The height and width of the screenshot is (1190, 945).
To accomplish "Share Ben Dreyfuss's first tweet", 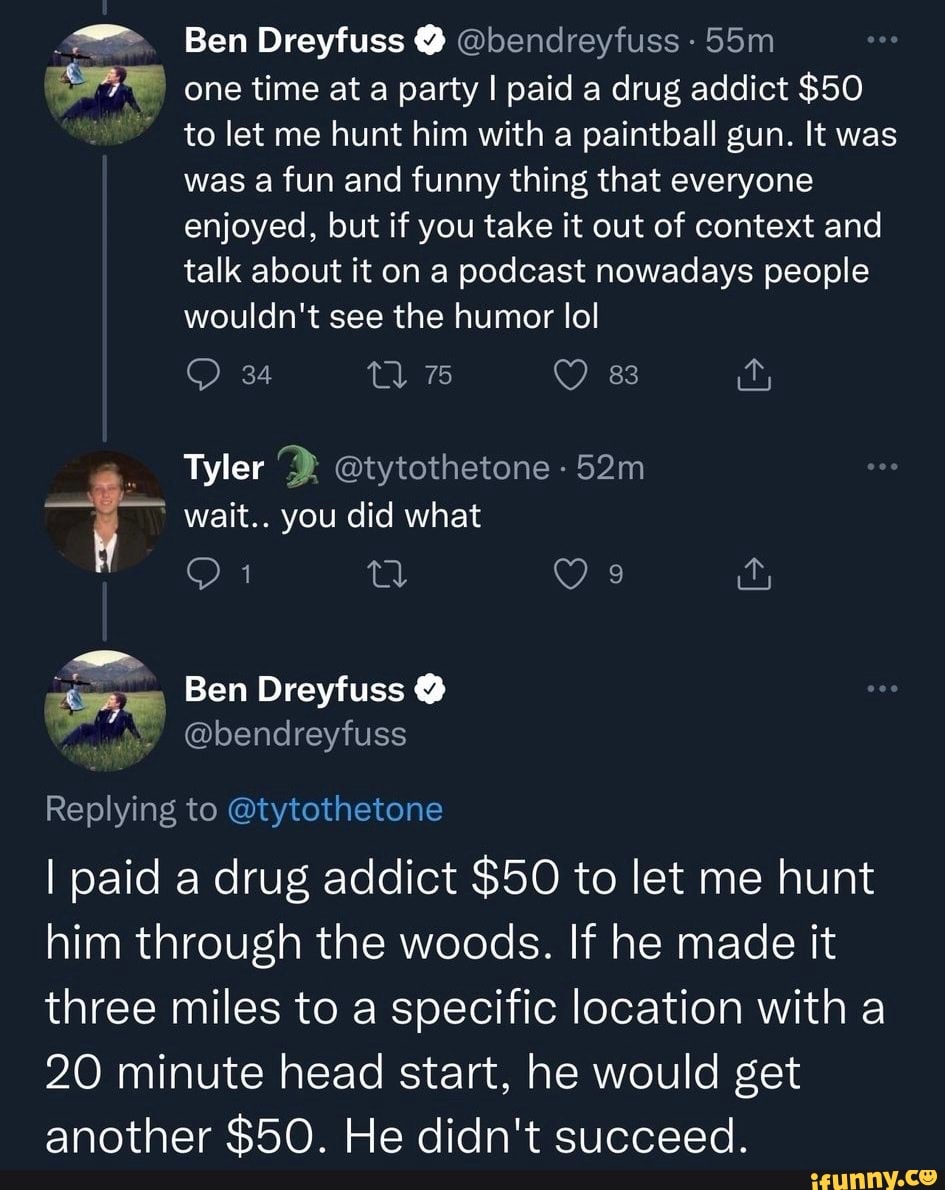I will pos(749,376).
